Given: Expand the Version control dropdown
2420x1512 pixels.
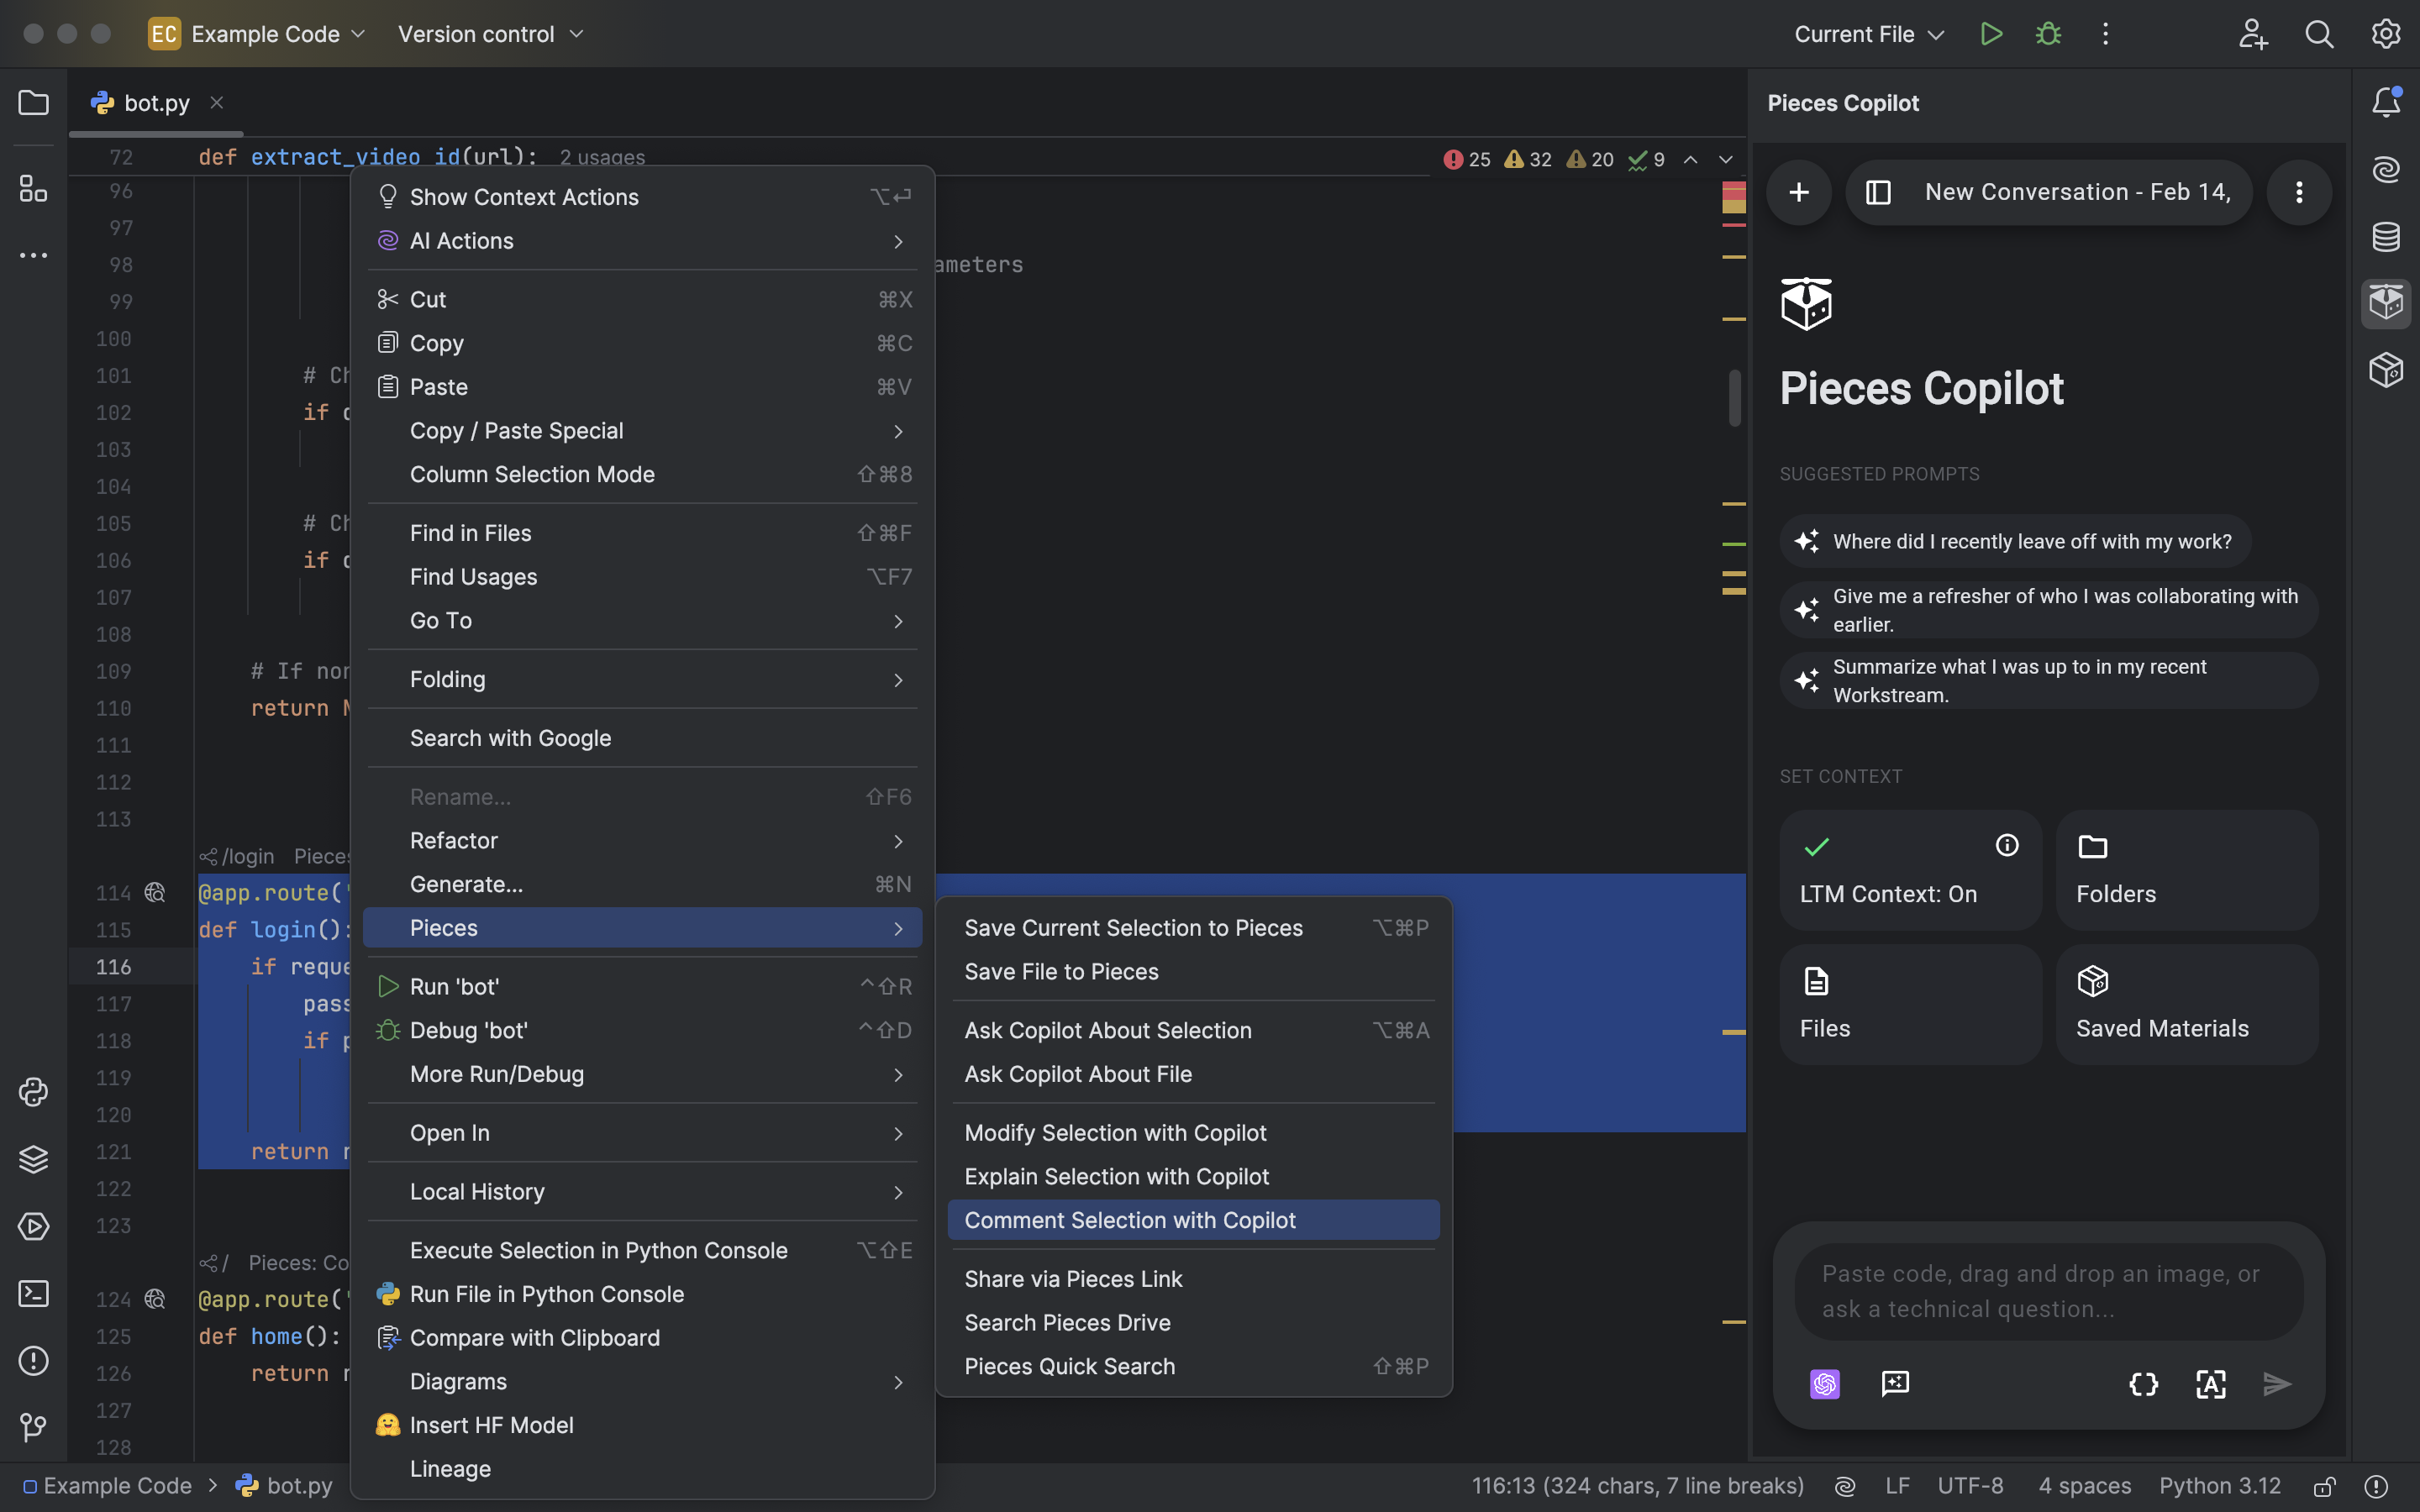Looking at the screenshot, I should [490, 34].
